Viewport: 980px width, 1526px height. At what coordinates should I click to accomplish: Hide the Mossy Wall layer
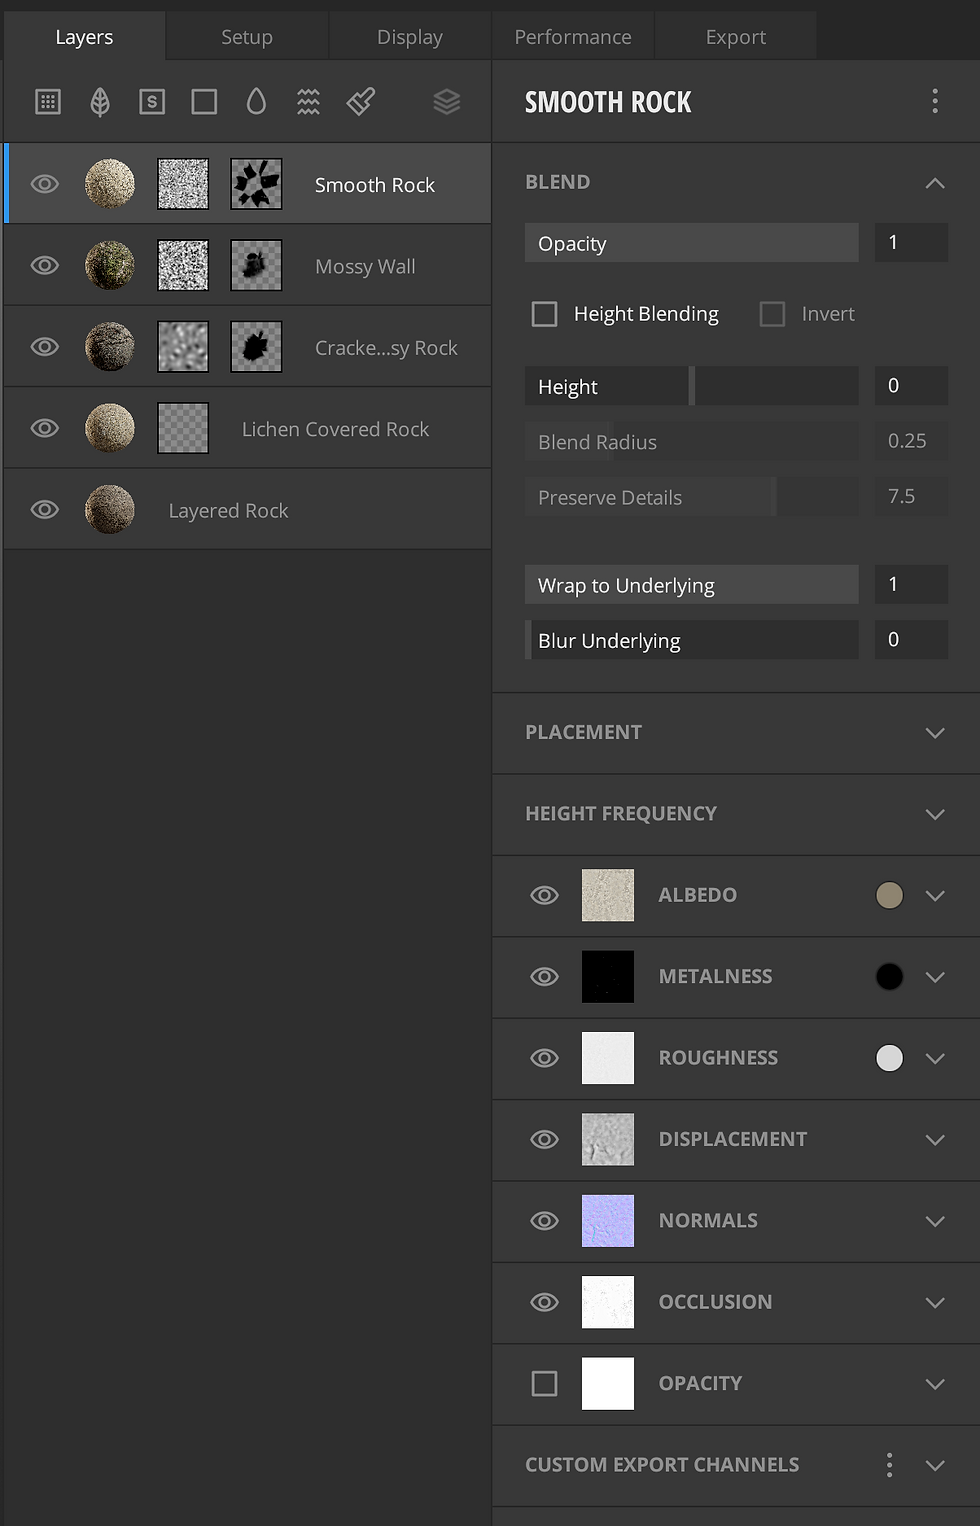[45, 265]
